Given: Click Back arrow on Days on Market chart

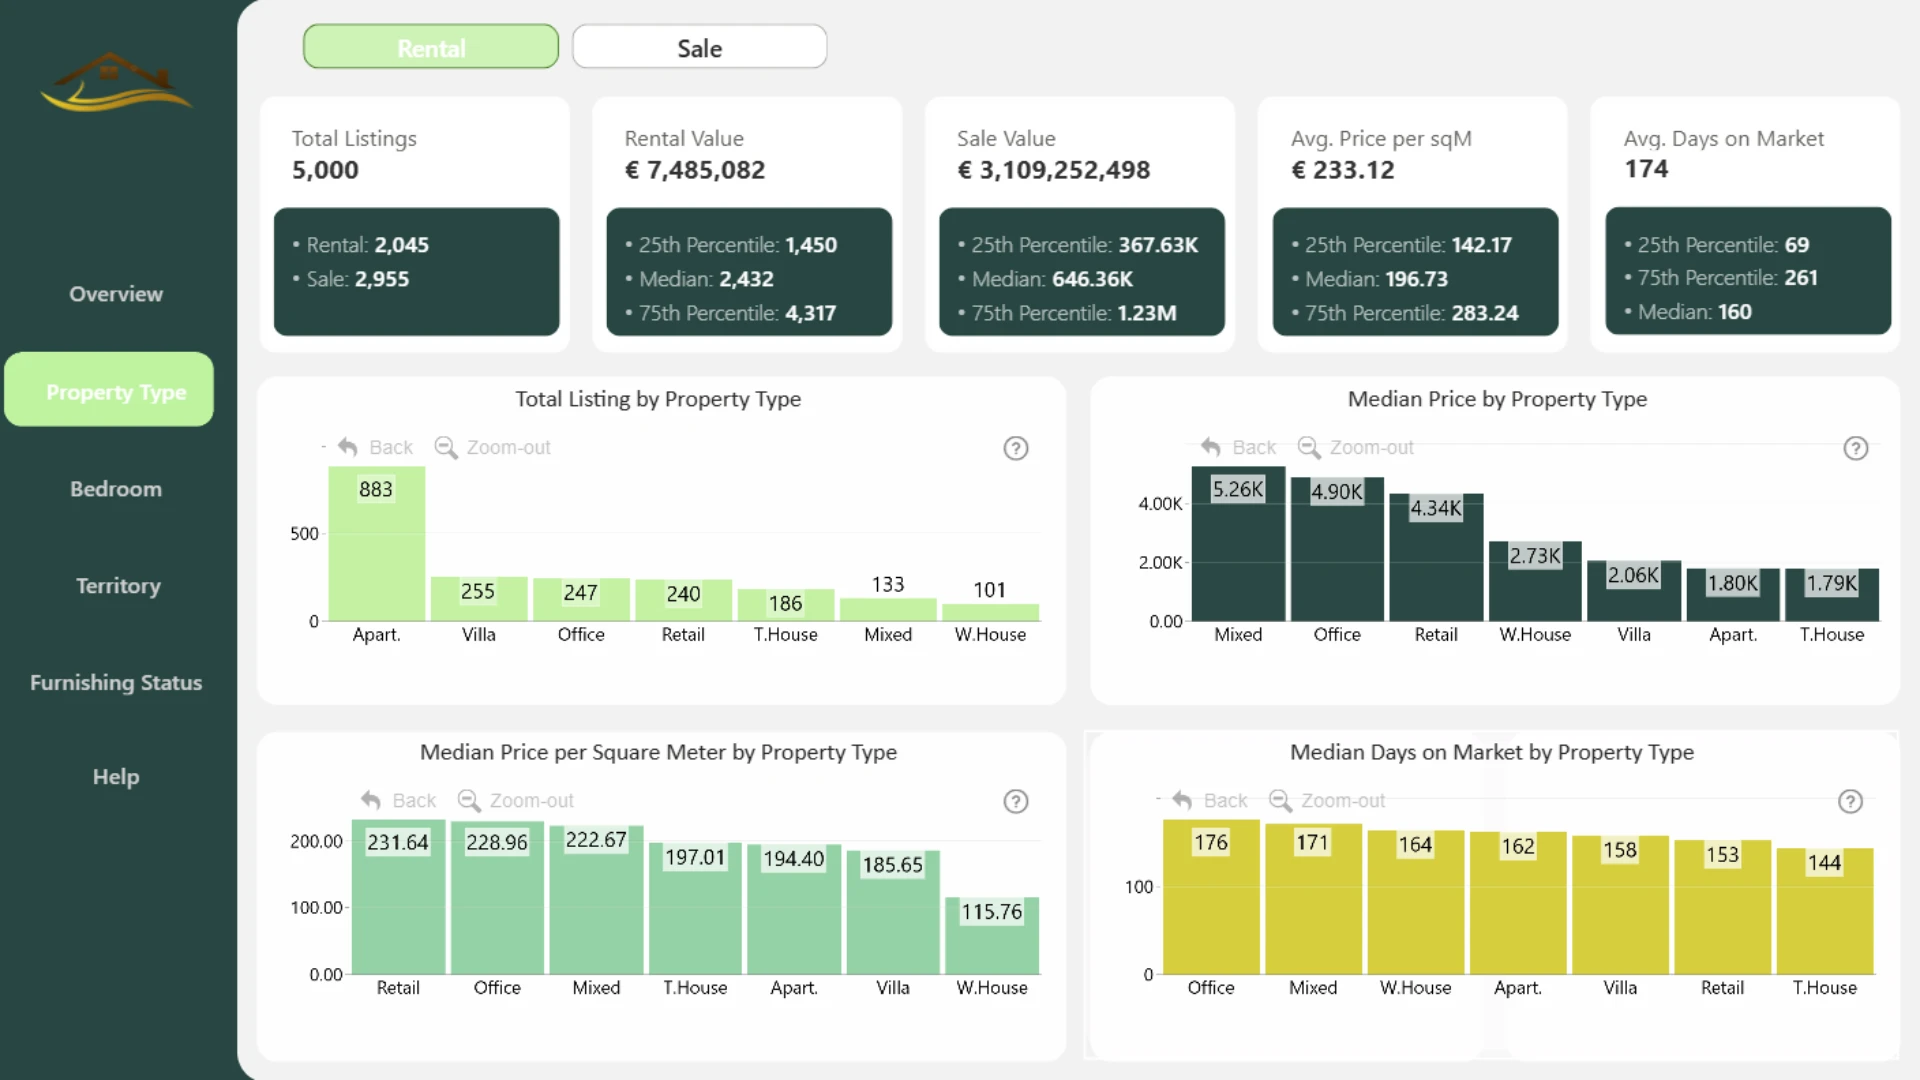Looking at the screenshot, I should click(1182, 800).
